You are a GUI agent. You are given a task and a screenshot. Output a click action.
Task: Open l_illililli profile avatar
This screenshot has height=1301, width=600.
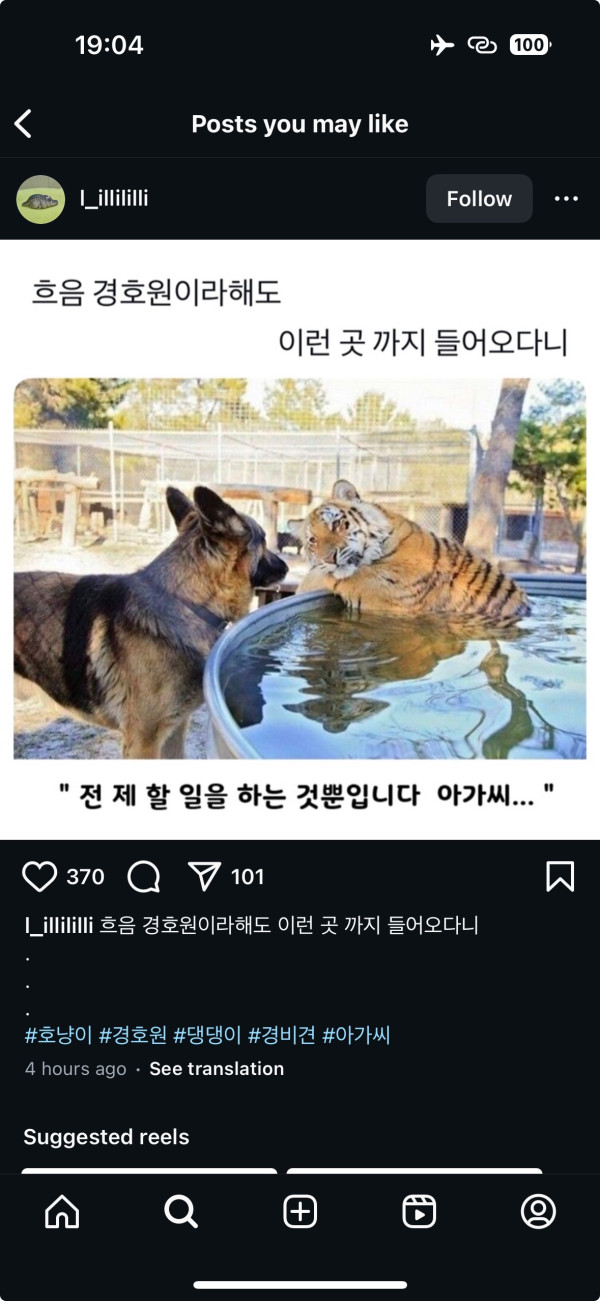click(x=41, y=199)
